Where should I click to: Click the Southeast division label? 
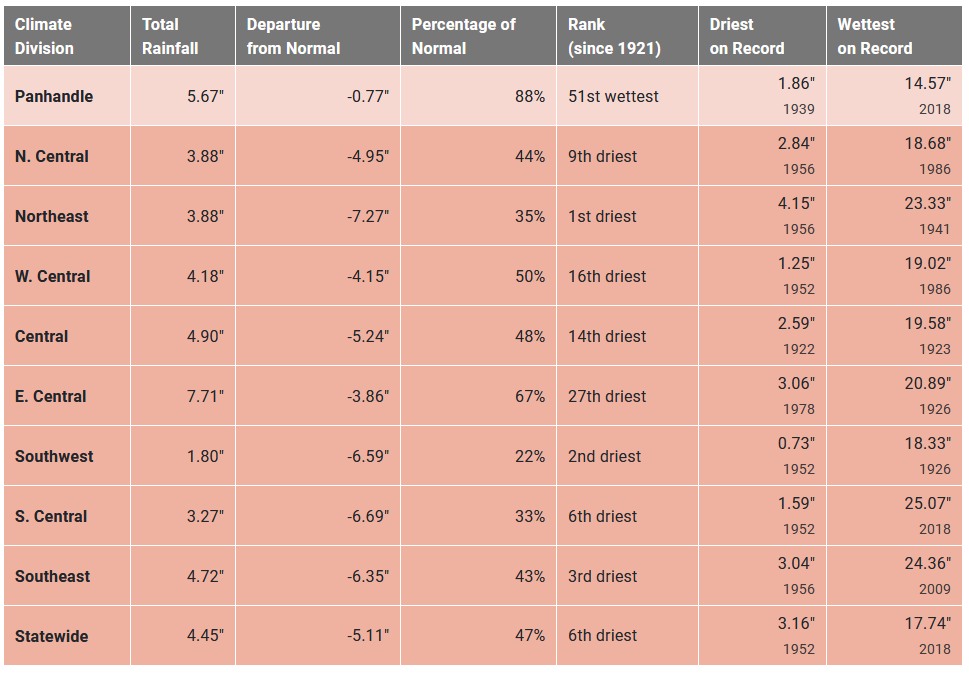click(53, 576)
